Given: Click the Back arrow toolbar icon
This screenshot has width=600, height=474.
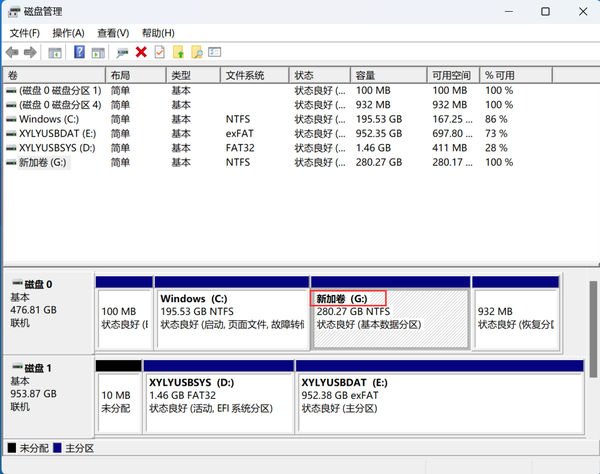Looking at the screenshot, I should 12,52.
